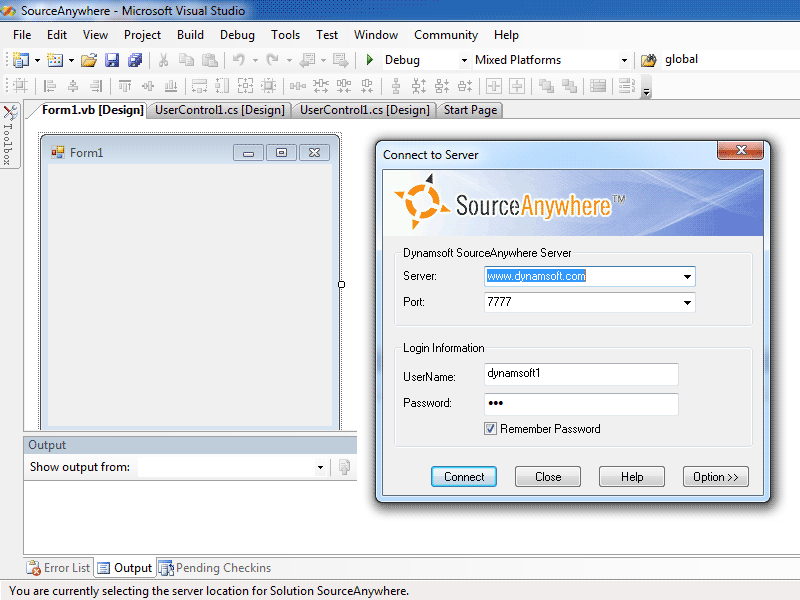Select the Undo icon
800x600 pixels.
point(237,59)
